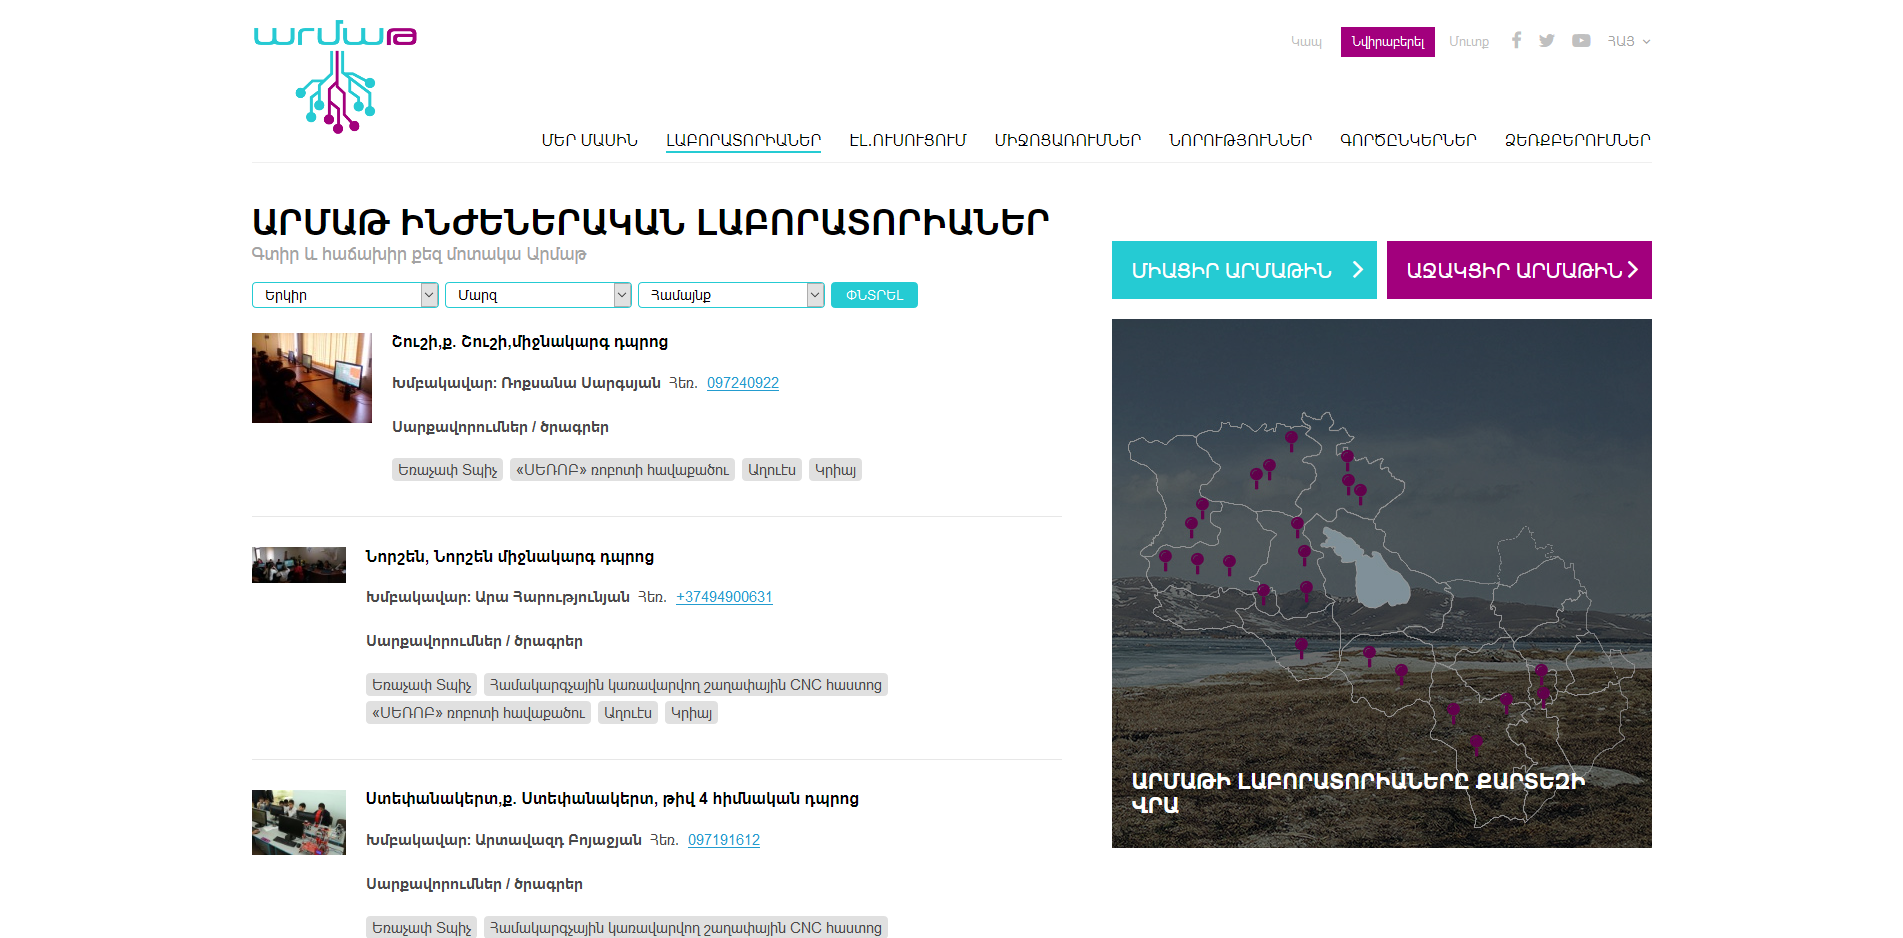Screen dimensions: 1903x938
Task: Click Աղուէս tag under Նորշեն school
Action: [x=628, y=713]
